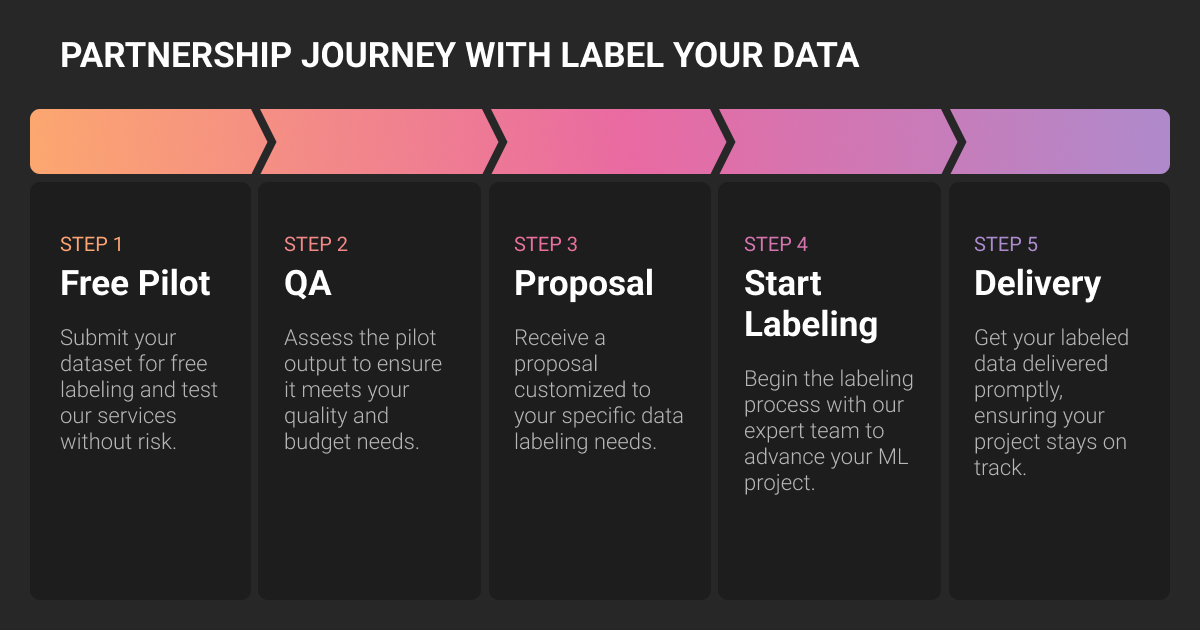
Task: Select the STEP 4 label
Action: tap(776, 244)
